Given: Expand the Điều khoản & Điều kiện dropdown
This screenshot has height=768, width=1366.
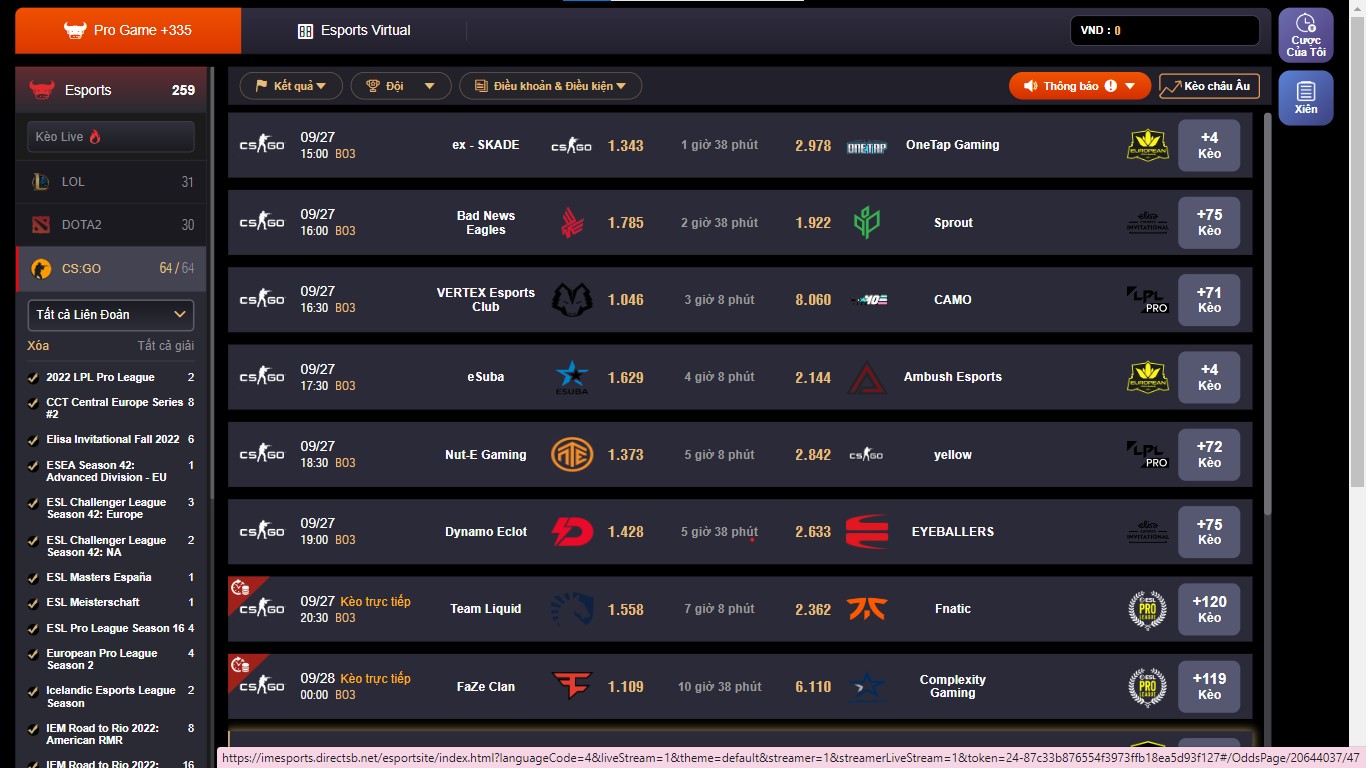Looking at the screenshot, I should 550,86.
